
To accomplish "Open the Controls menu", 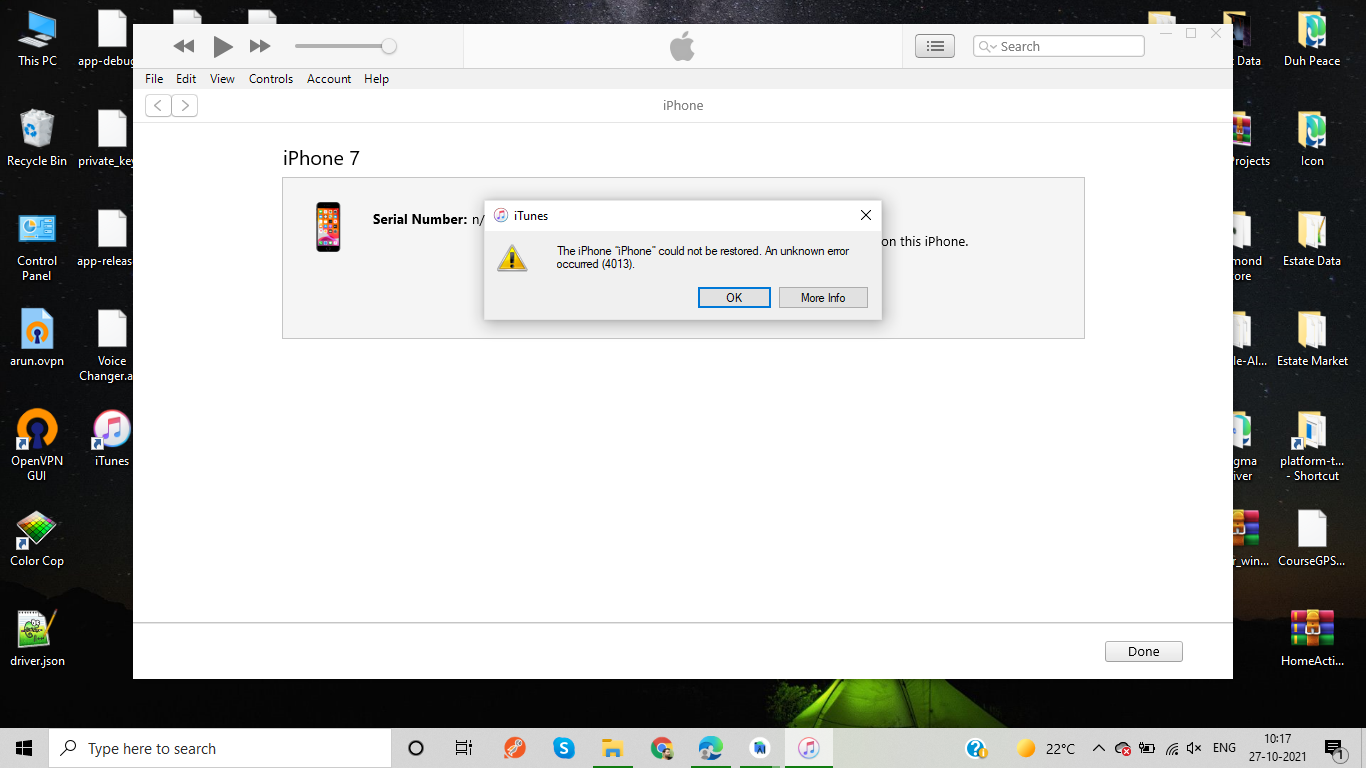I will coord(271,79).
